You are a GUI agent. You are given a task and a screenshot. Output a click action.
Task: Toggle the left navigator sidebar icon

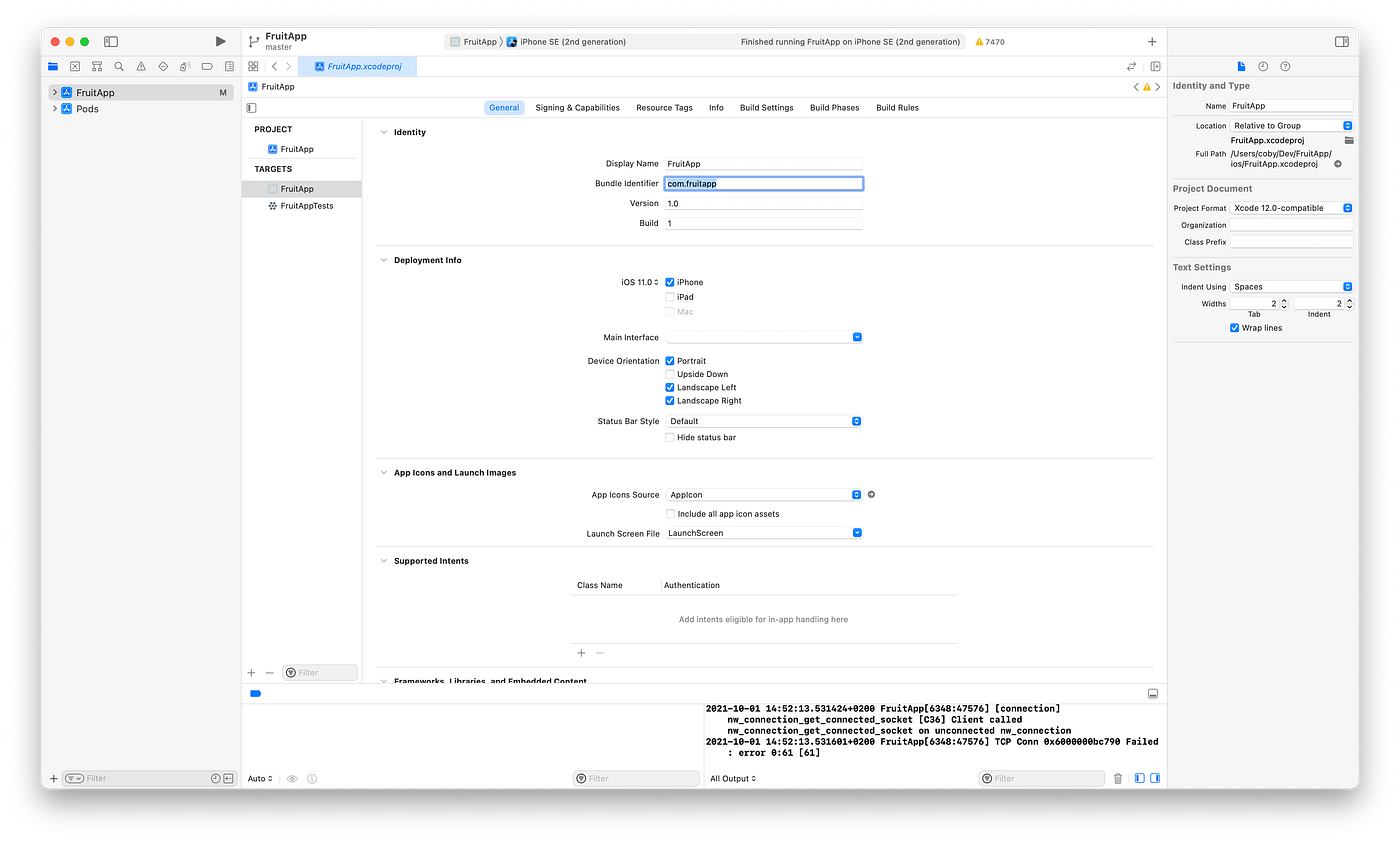tap(111, 41)
